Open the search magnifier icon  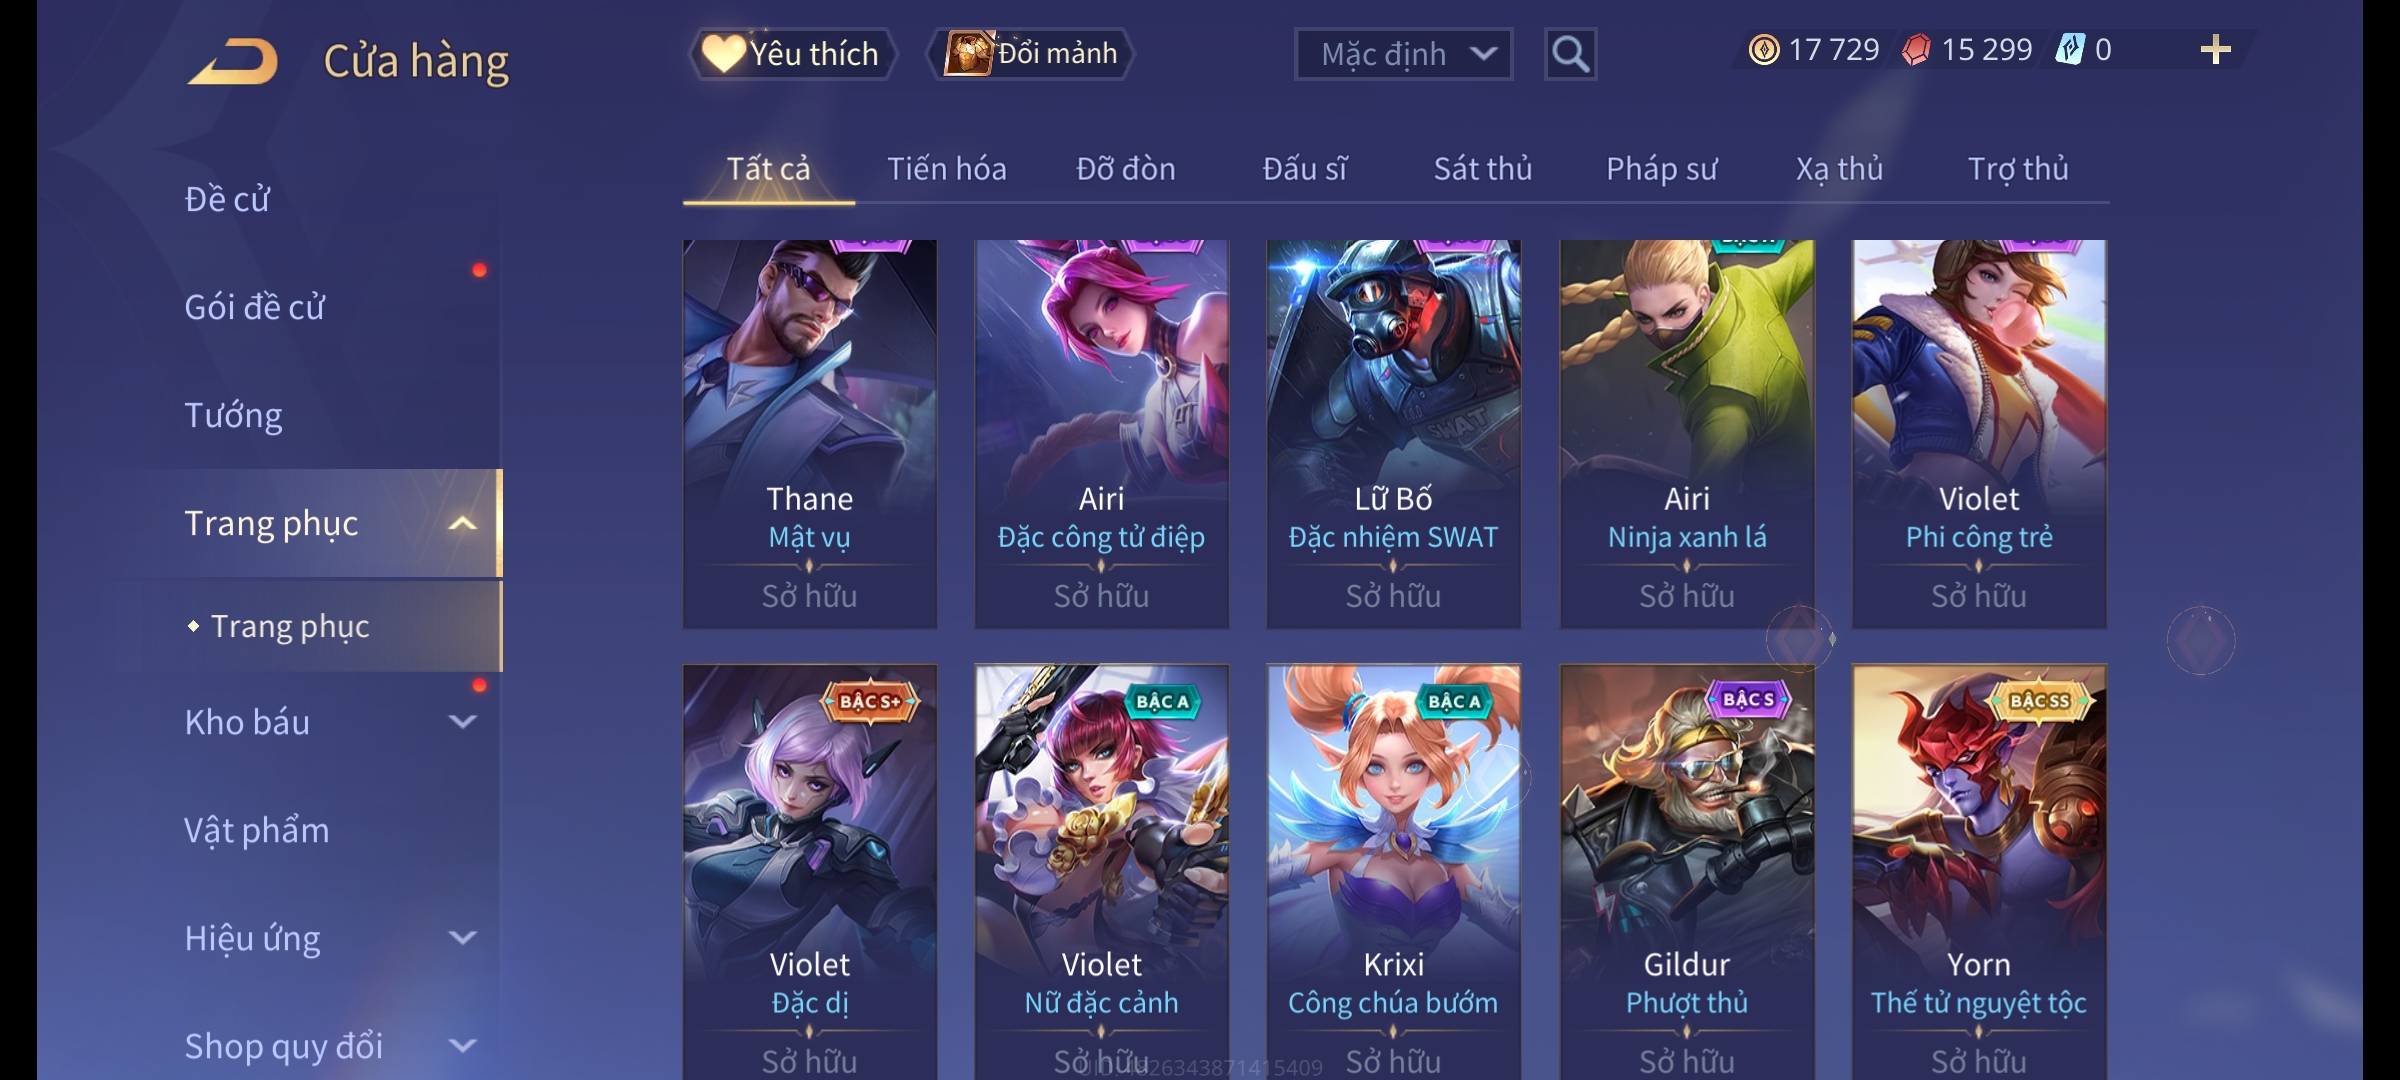(x=1570, y=54)
